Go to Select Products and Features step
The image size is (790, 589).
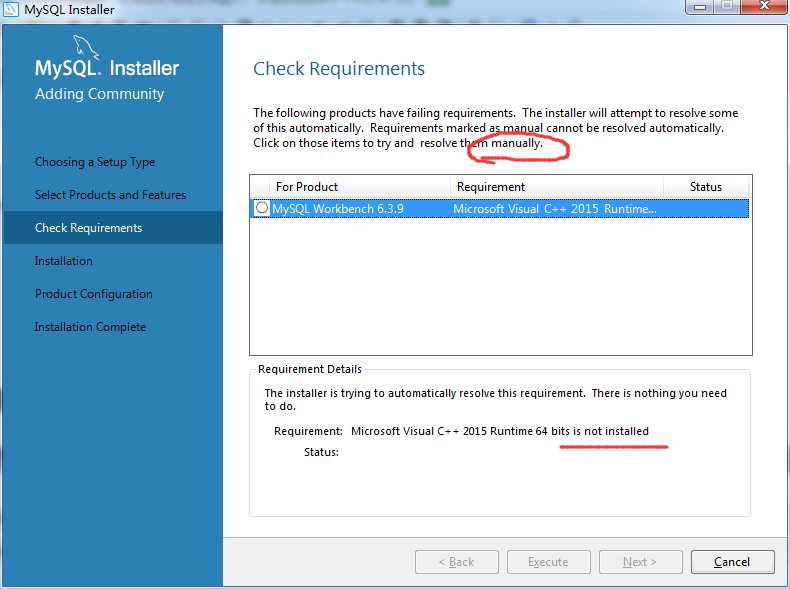point(110,194)
